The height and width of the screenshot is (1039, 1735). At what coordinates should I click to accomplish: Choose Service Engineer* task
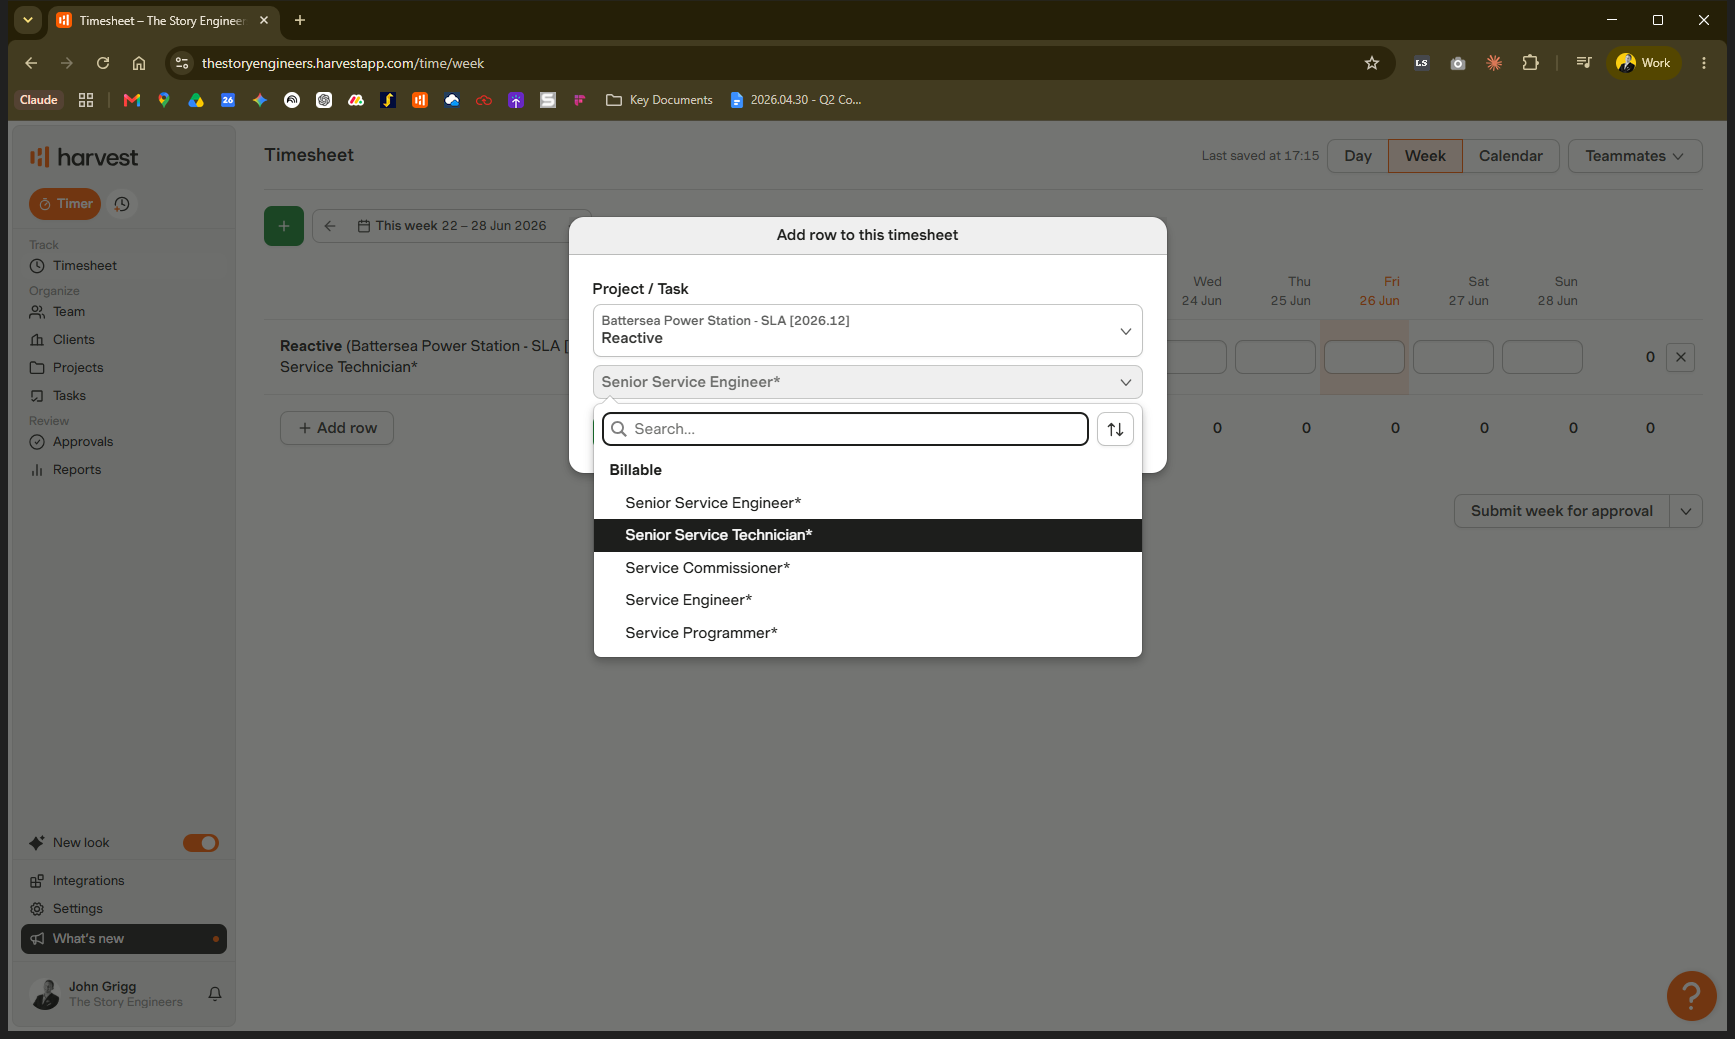[867, 600]
